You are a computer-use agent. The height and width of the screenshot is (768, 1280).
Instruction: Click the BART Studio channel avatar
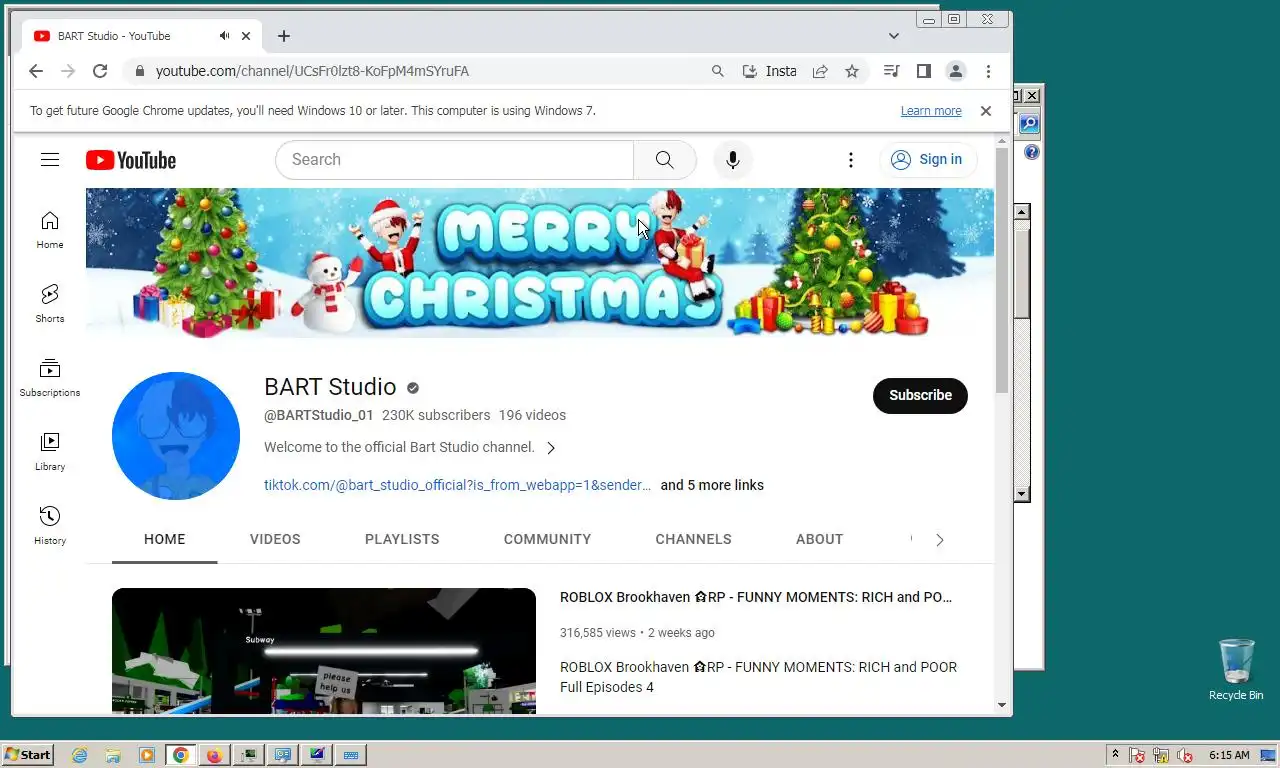point(176,436)
